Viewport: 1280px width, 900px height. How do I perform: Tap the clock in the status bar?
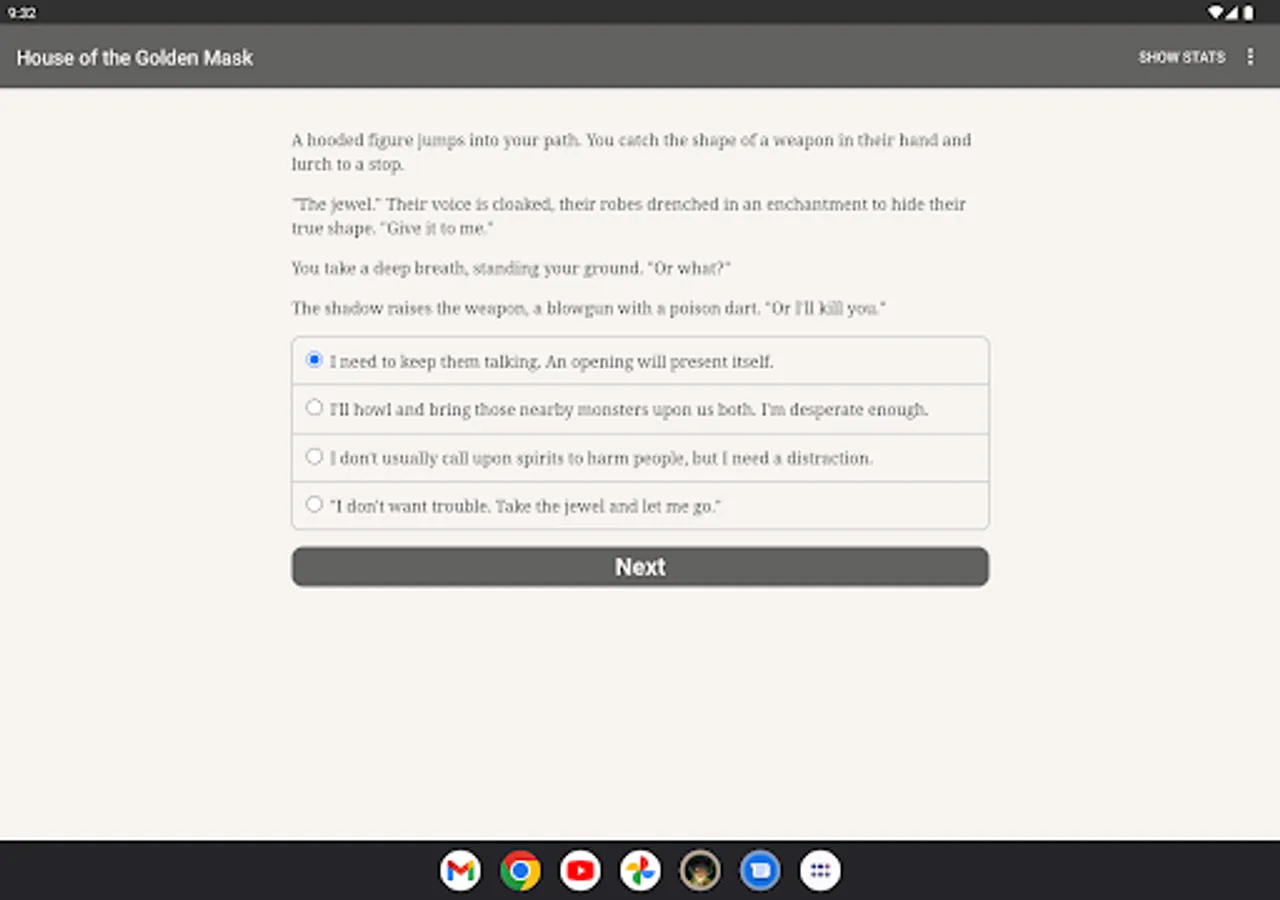(22, 12)
